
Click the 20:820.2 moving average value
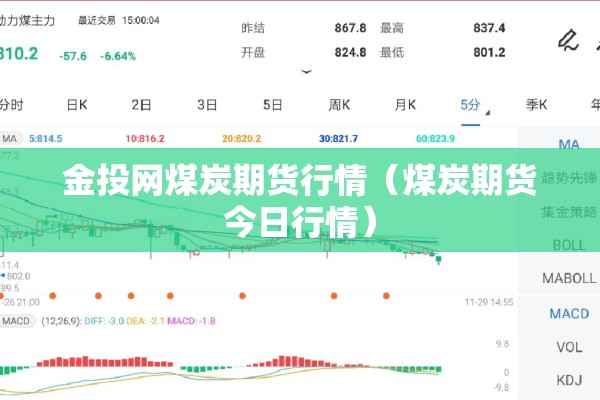coord(241,139)
